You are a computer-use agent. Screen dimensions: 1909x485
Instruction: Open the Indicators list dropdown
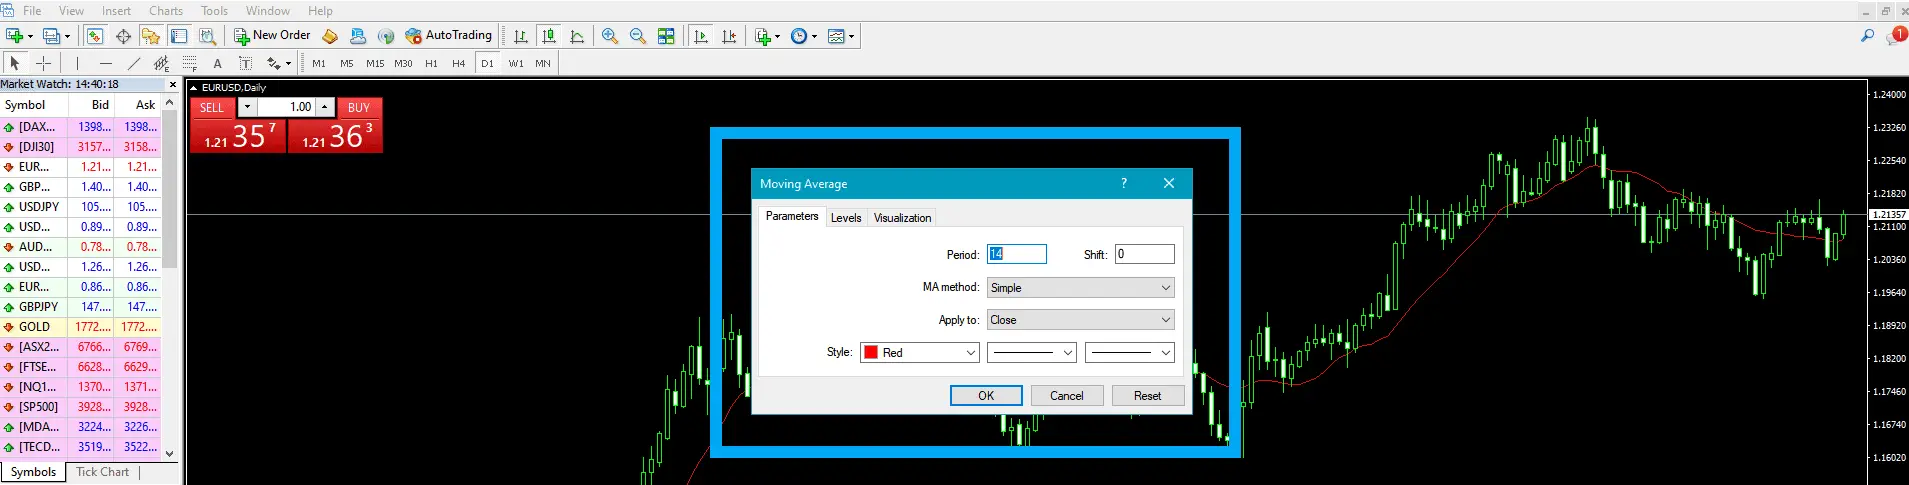(777, 36)
